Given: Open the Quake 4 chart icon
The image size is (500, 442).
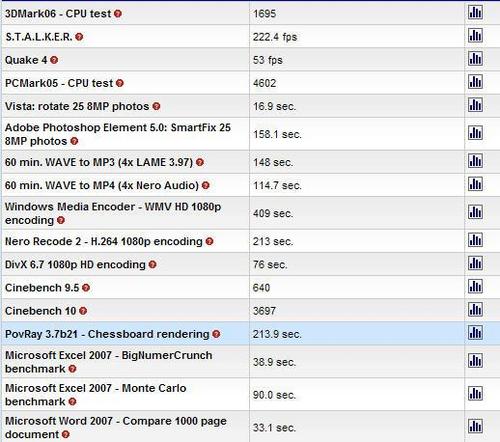Looking at the screenshot, I should 475,59.
